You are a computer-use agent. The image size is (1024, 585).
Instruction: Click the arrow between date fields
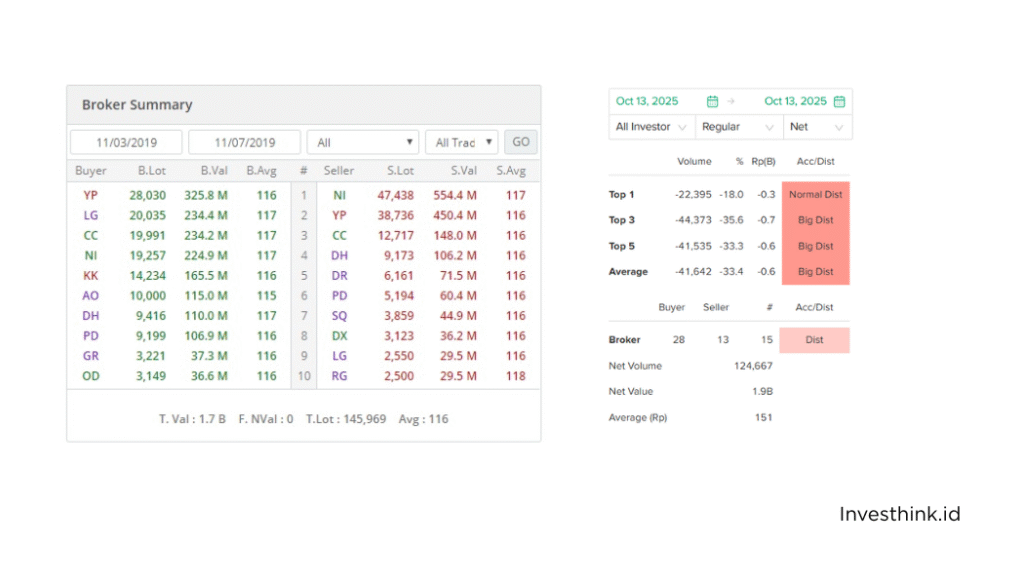pos(730,101)
